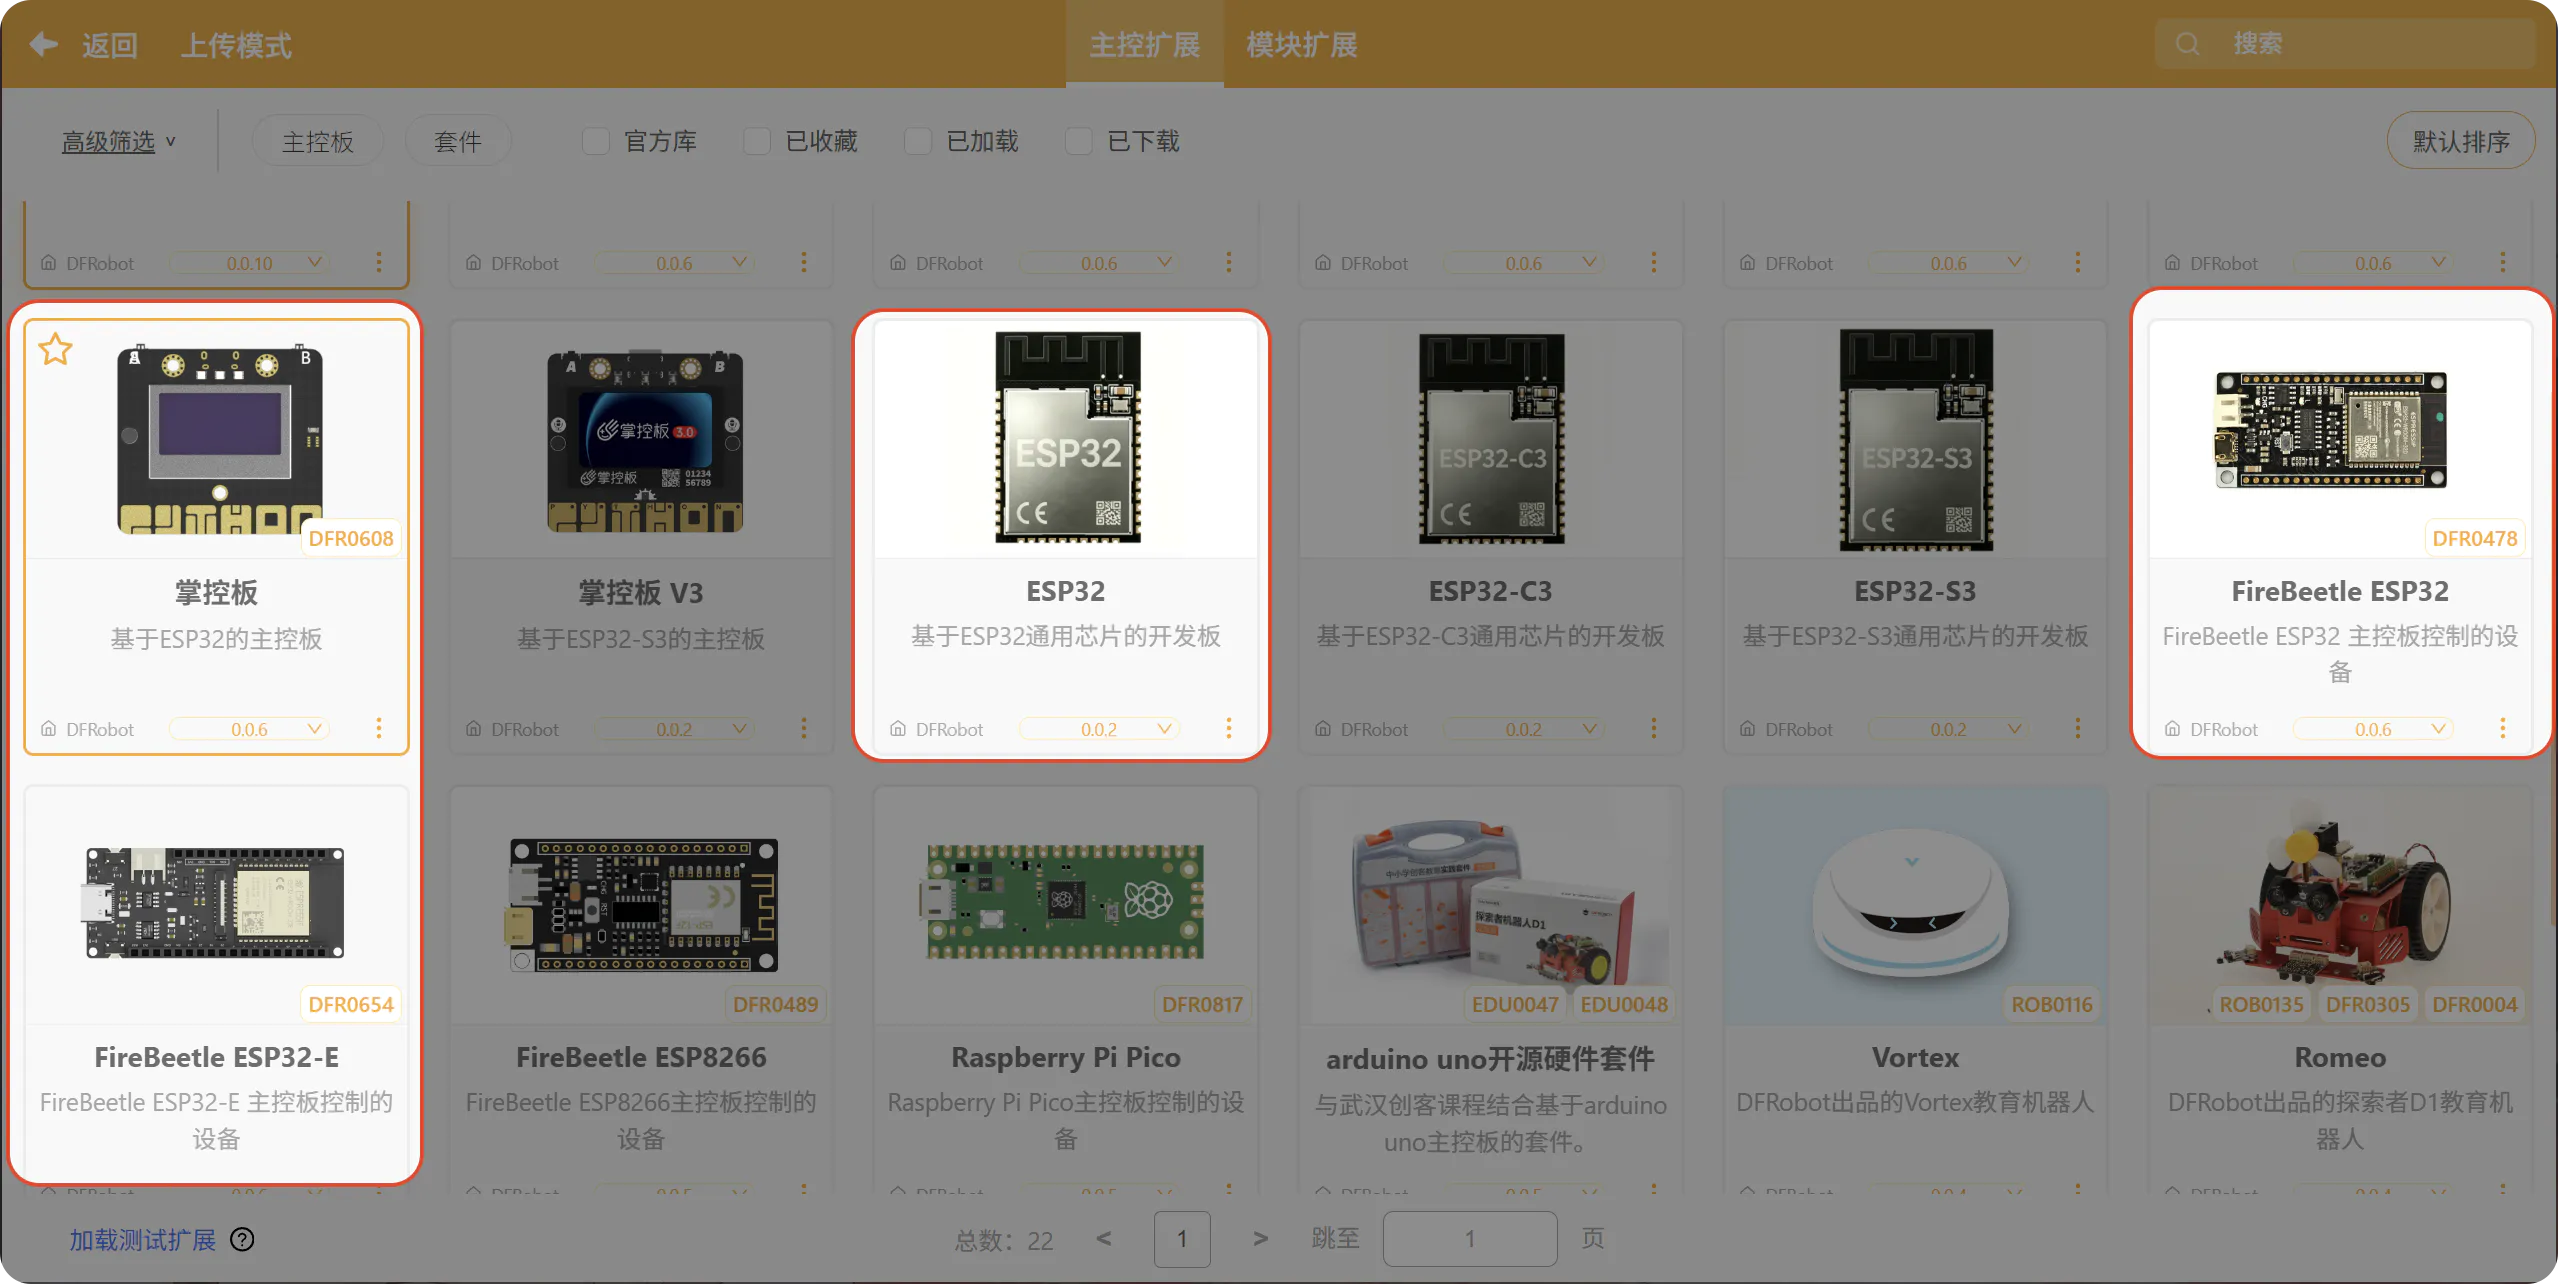Viewport: 2558px width, 1284px height.
Task: Click the DFR0608 product tag
Action: (x=351, y=538)
